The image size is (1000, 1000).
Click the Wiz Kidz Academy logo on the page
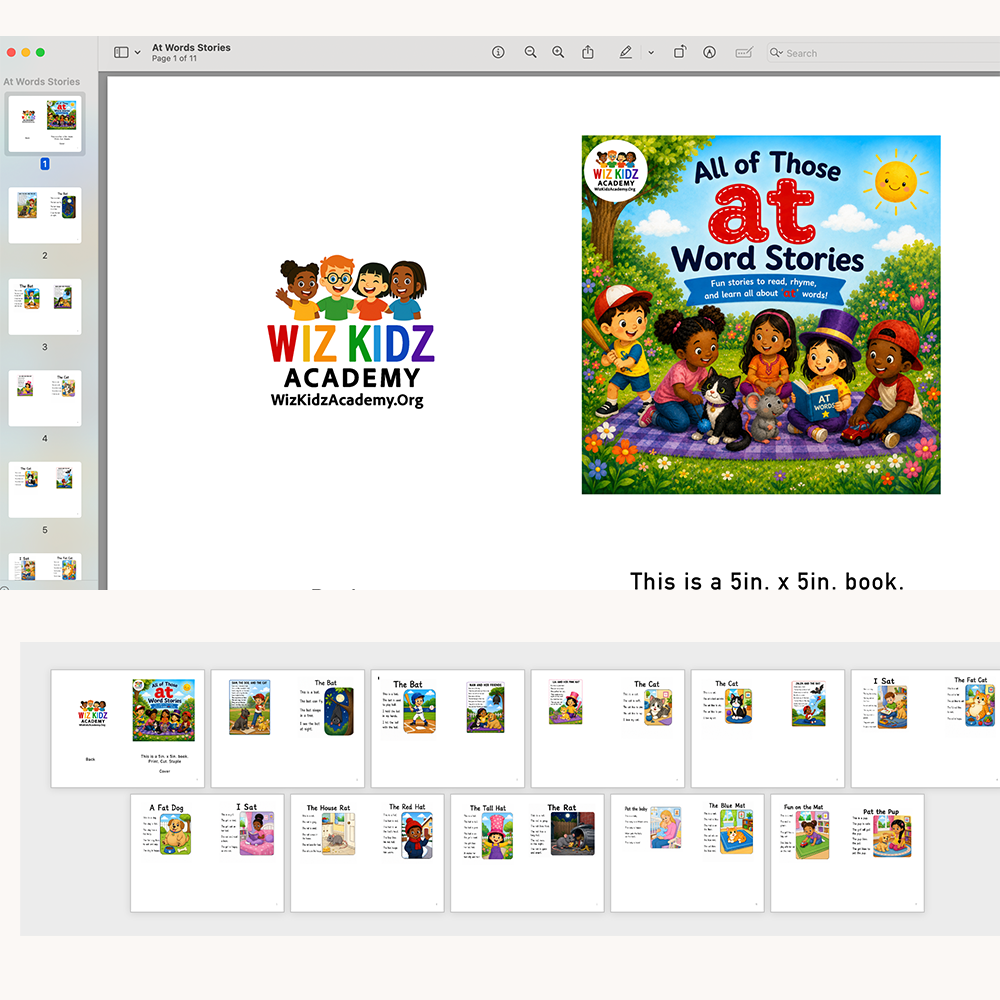click(351, 332)
